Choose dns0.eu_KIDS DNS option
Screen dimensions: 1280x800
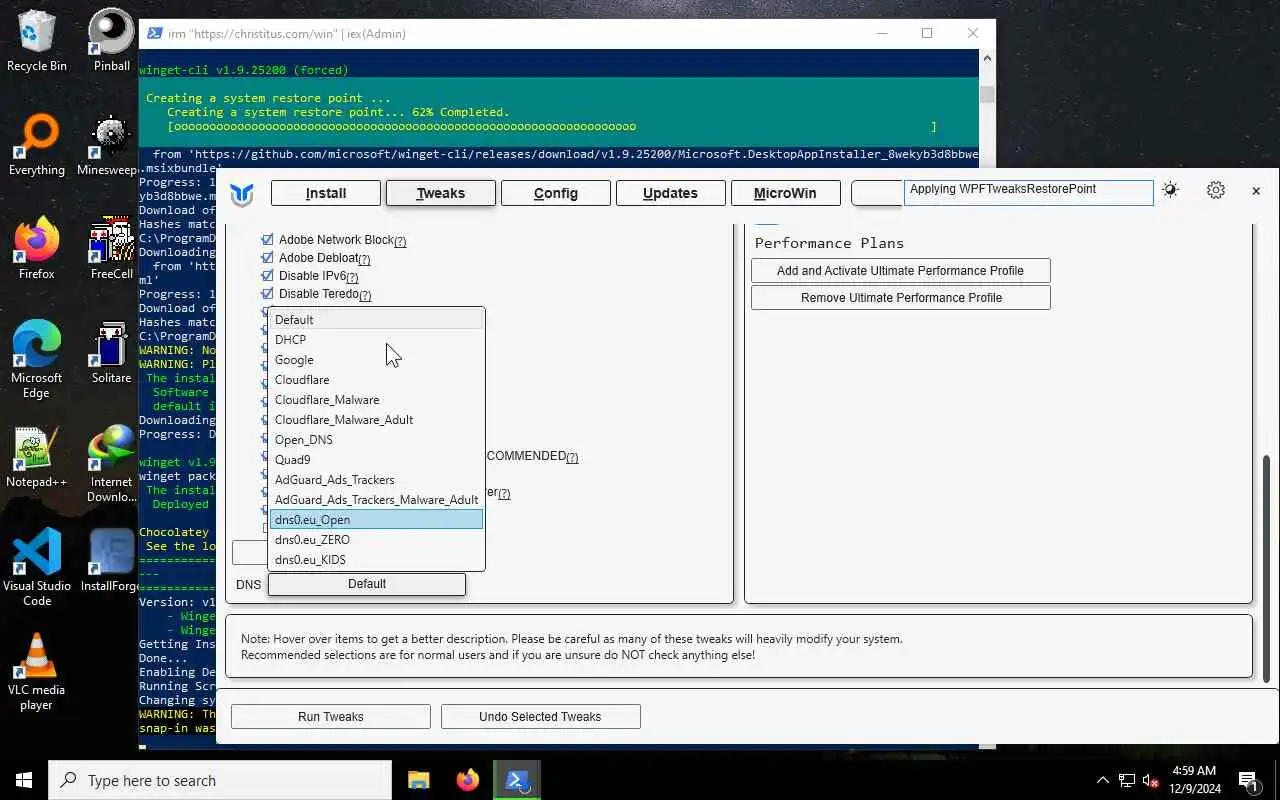coord(376,560)
